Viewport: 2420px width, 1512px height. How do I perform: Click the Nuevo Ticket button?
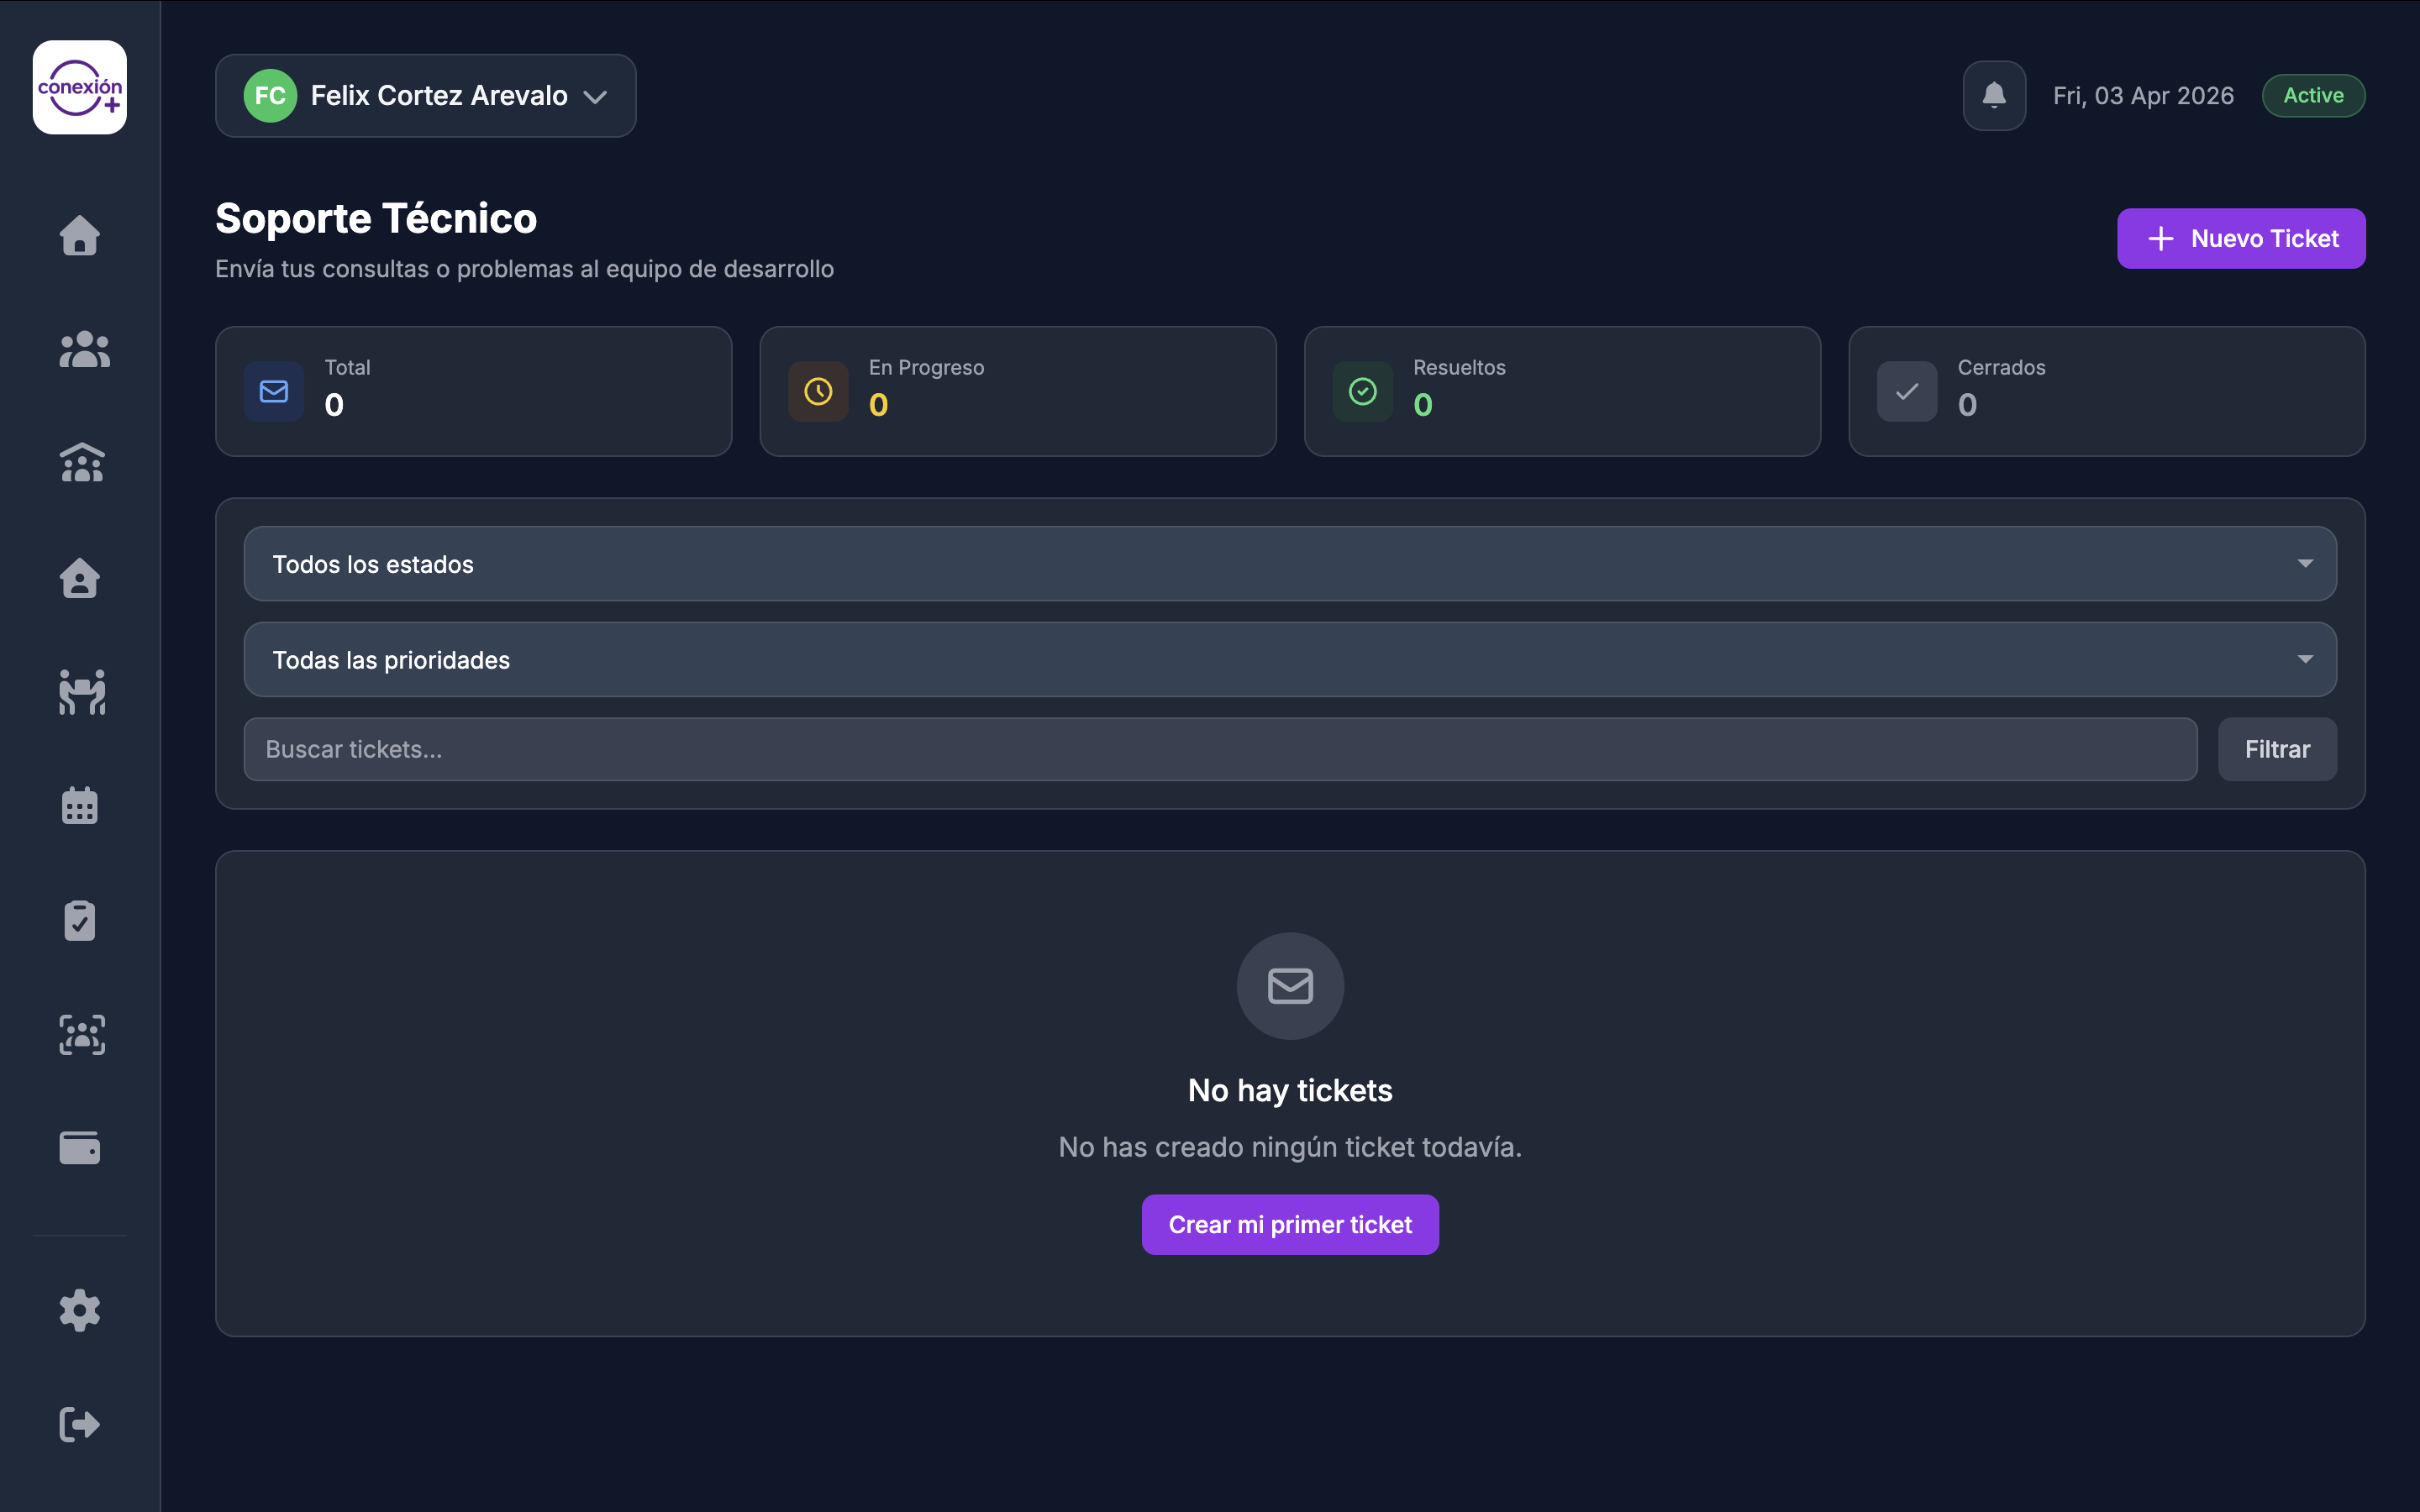point(2241,239)
